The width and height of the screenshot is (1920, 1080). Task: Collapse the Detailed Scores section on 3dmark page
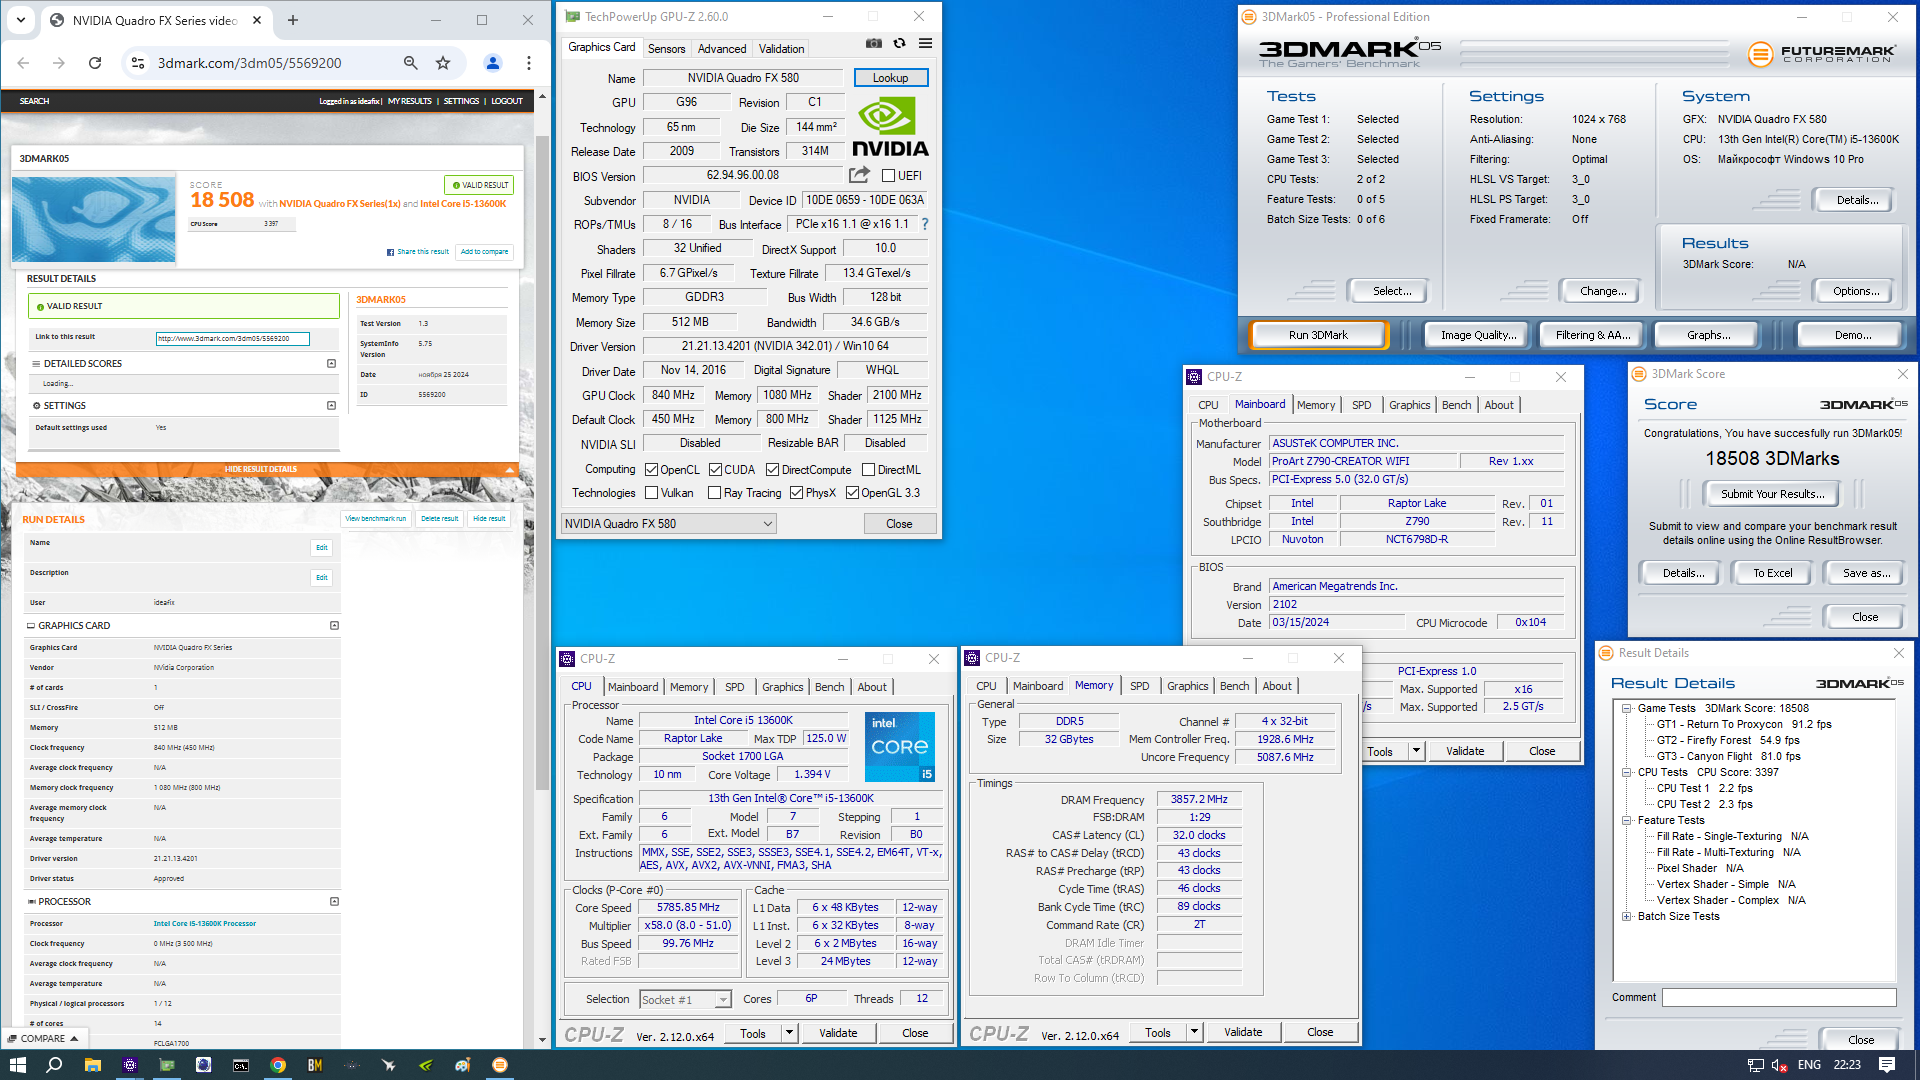pyautogui.click(x=331, y=364)
